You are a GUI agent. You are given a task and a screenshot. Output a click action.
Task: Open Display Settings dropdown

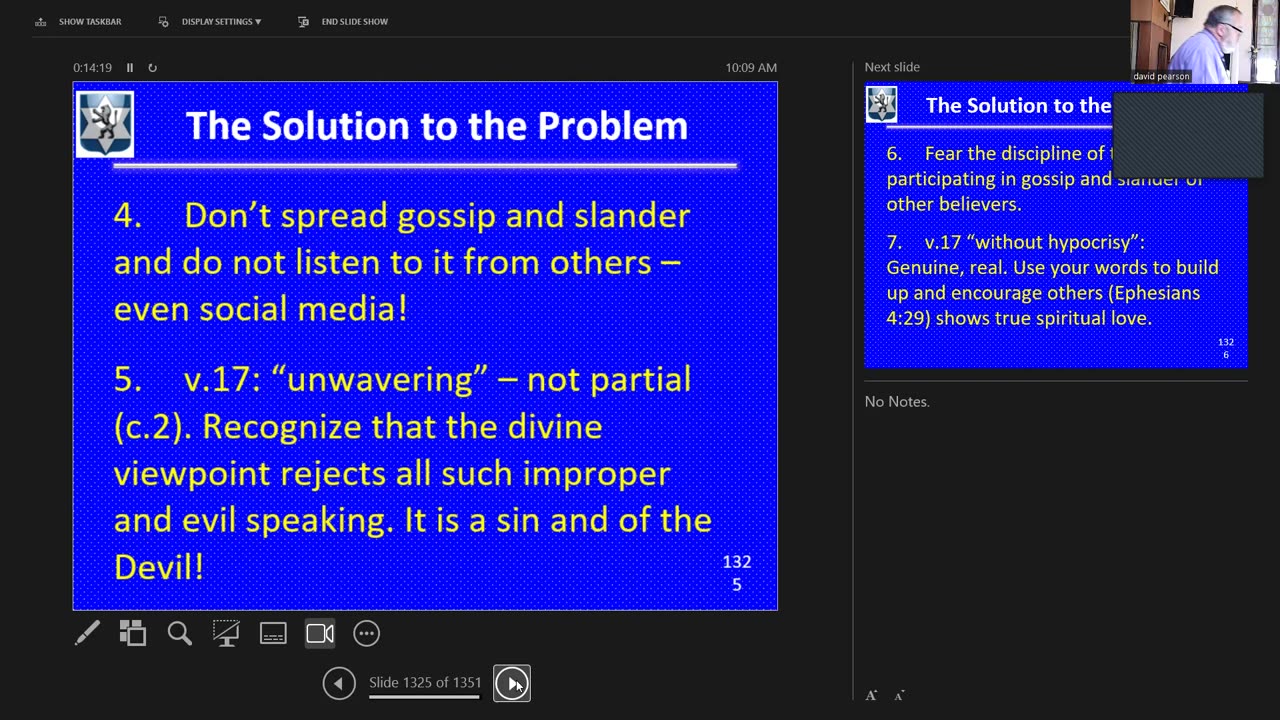[210, 21]
